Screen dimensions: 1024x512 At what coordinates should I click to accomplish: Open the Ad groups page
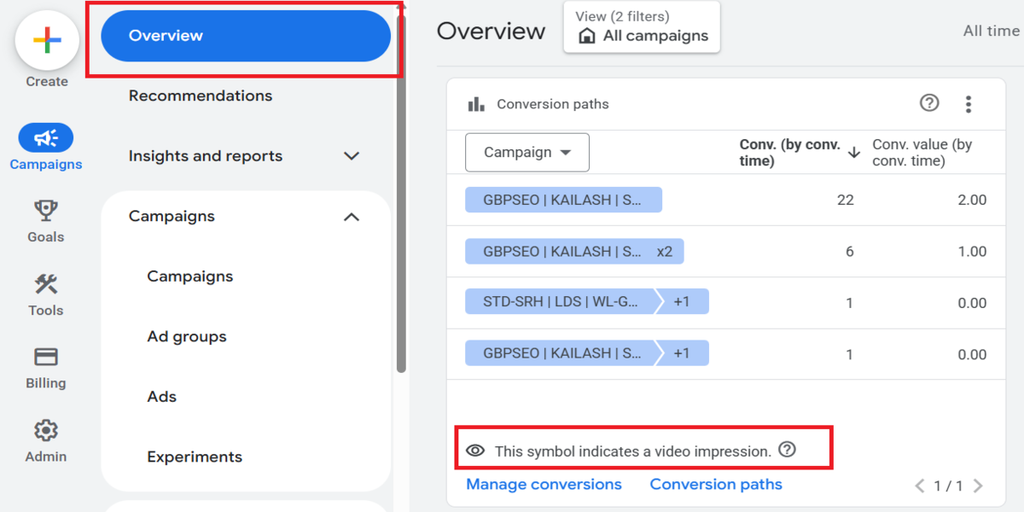click(187, 336)
